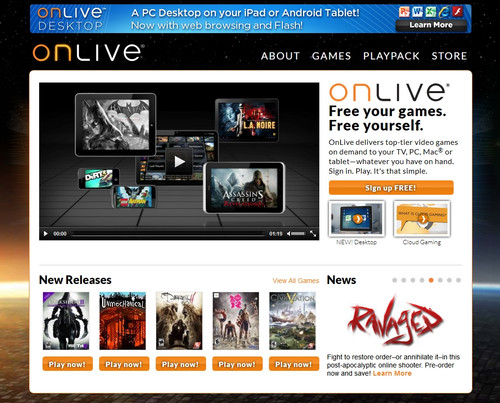Open the PLAYPACK menu item
This screenshot has height=403, width=500.
pyautogui.click(x=391, y=56)
